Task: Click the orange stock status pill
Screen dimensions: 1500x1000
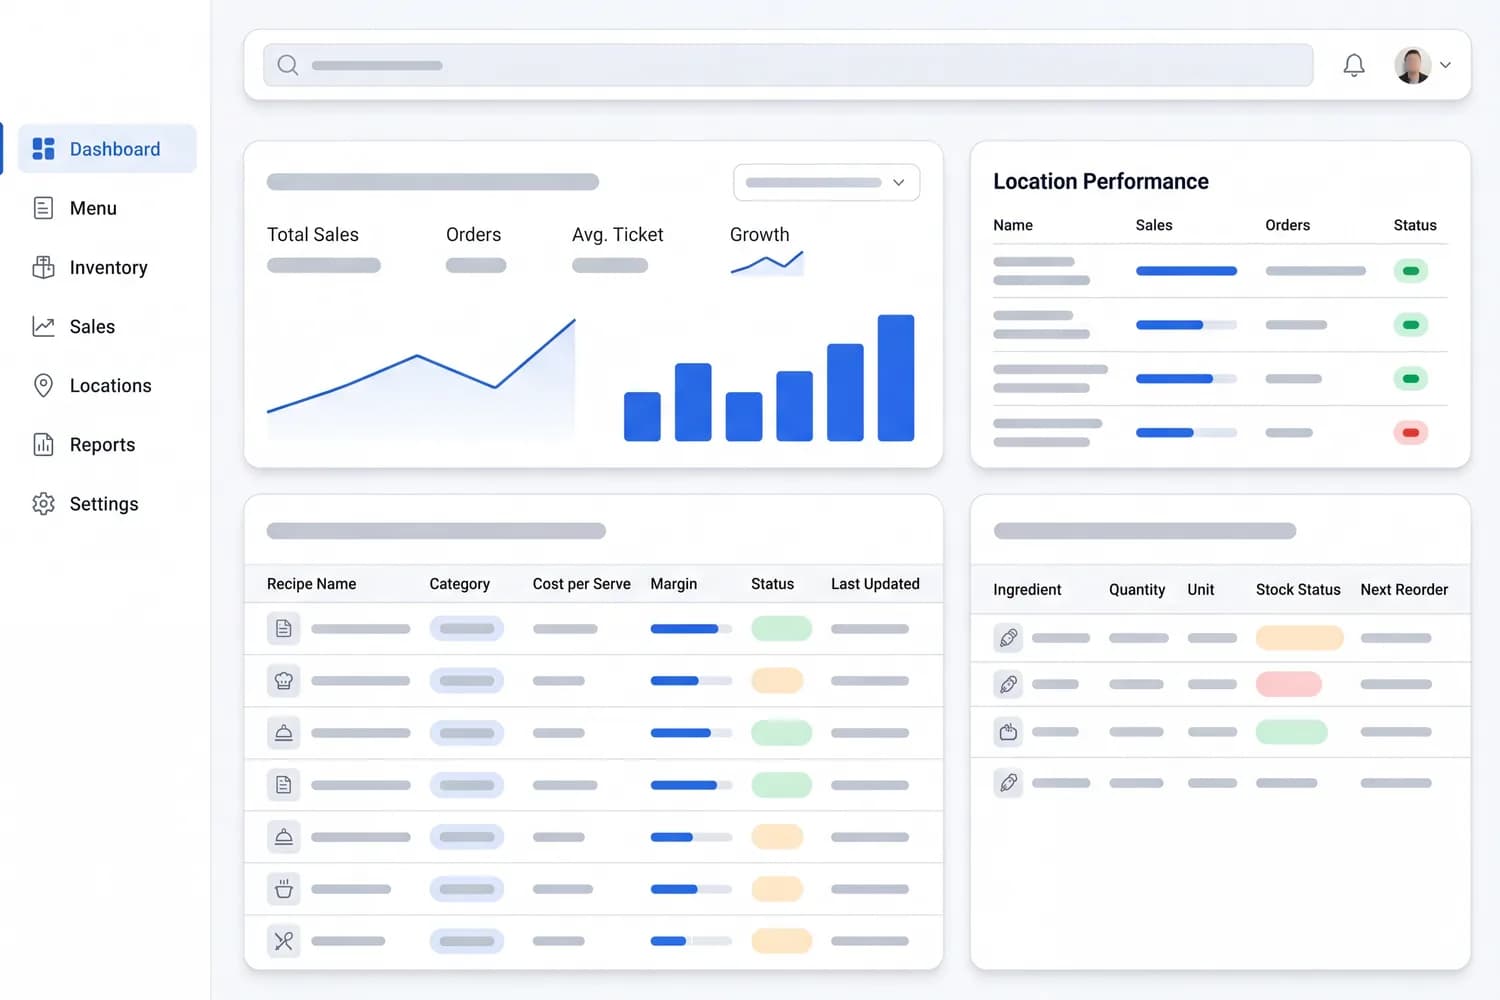Action: pyautogui.click(x=1300, y=638)
